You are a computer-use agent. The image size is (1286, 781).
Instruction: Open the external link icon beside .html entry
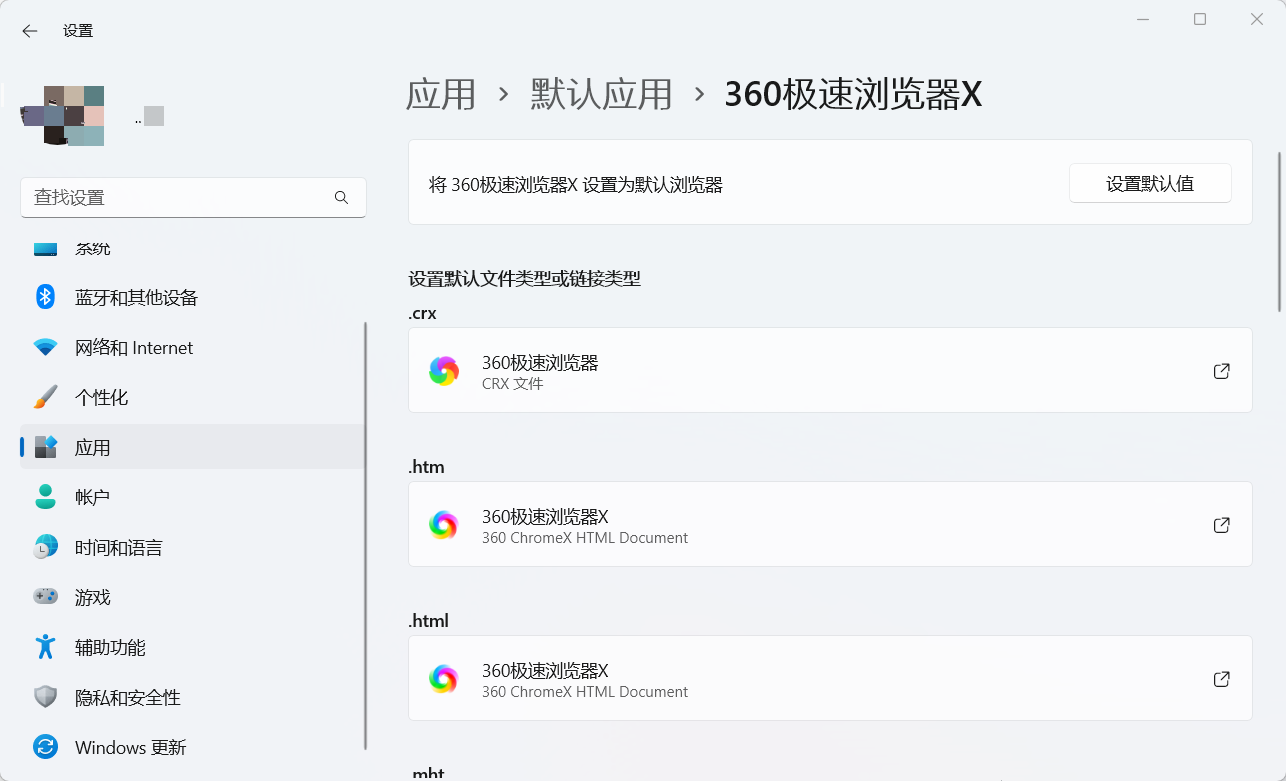pyautogui.click(x=1221, y=679)
